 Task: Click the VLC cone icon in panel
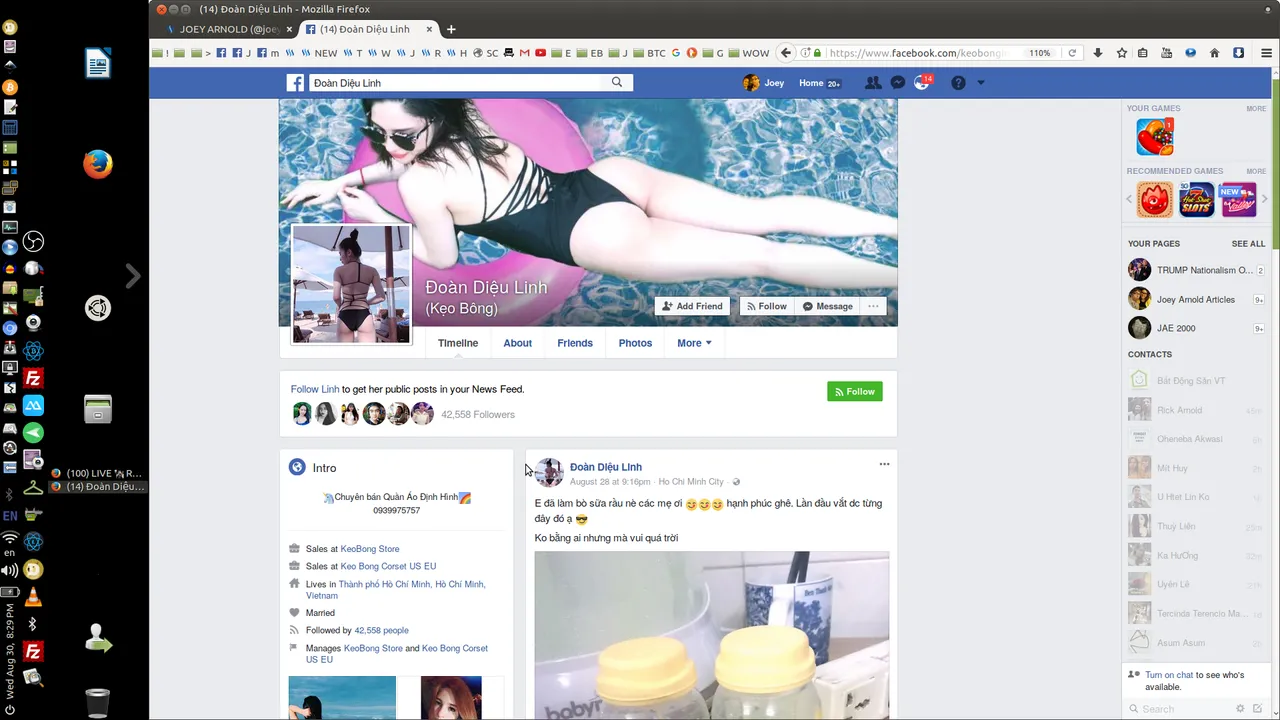33,598
